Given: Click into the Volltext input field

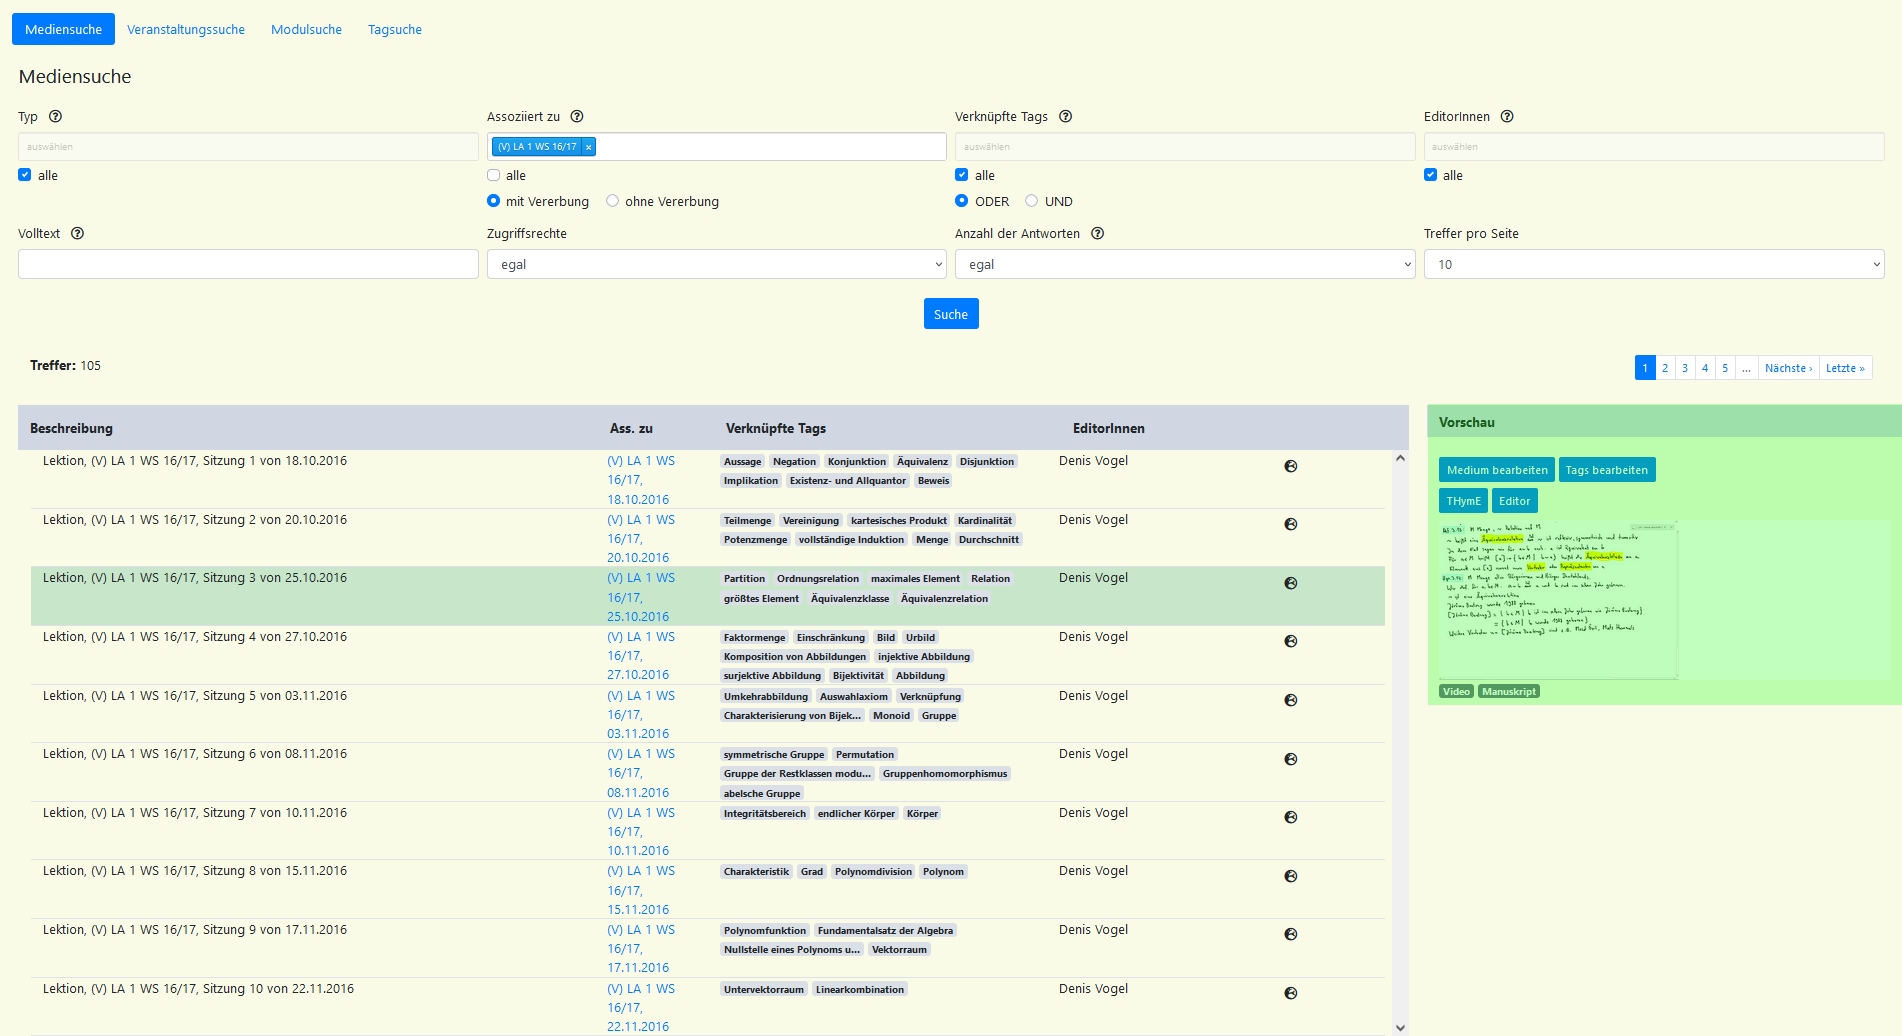Looking at the screenshot, I should tap(248, 265).
